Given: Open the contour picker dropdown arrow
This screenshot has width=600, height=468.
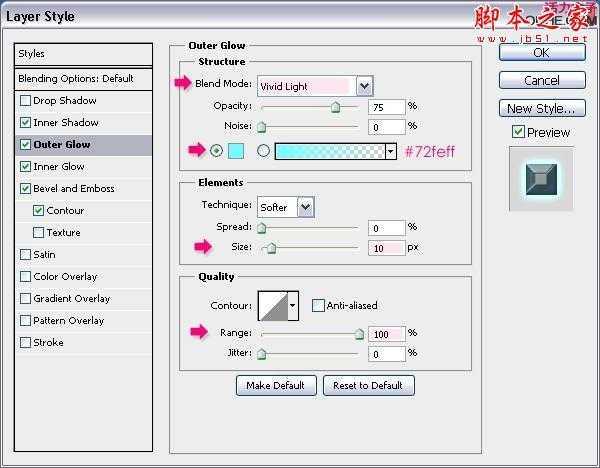Looking at the screenshot, I should point(293,304).
